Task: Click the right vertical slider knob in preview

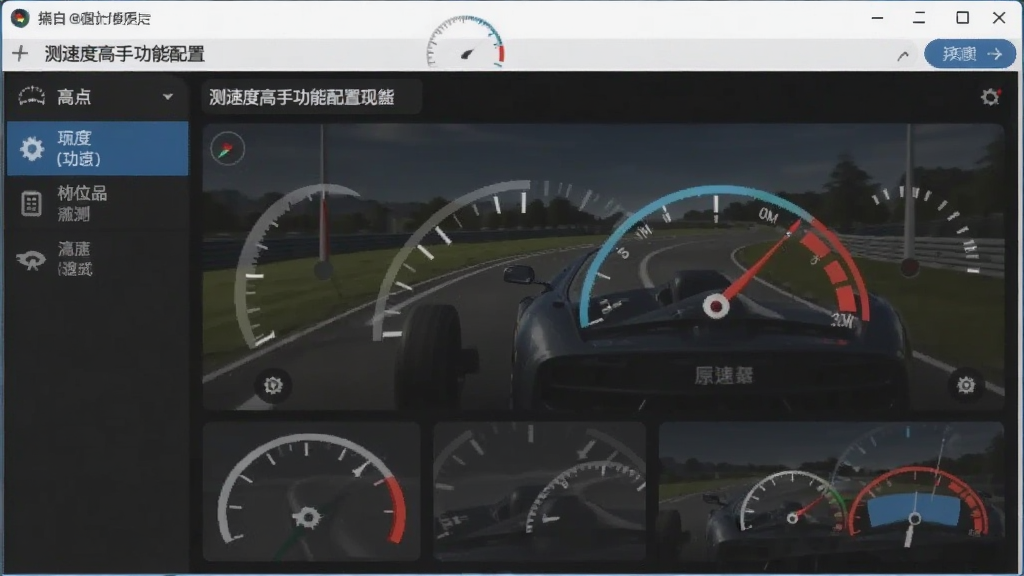Action: coord(909,266)
